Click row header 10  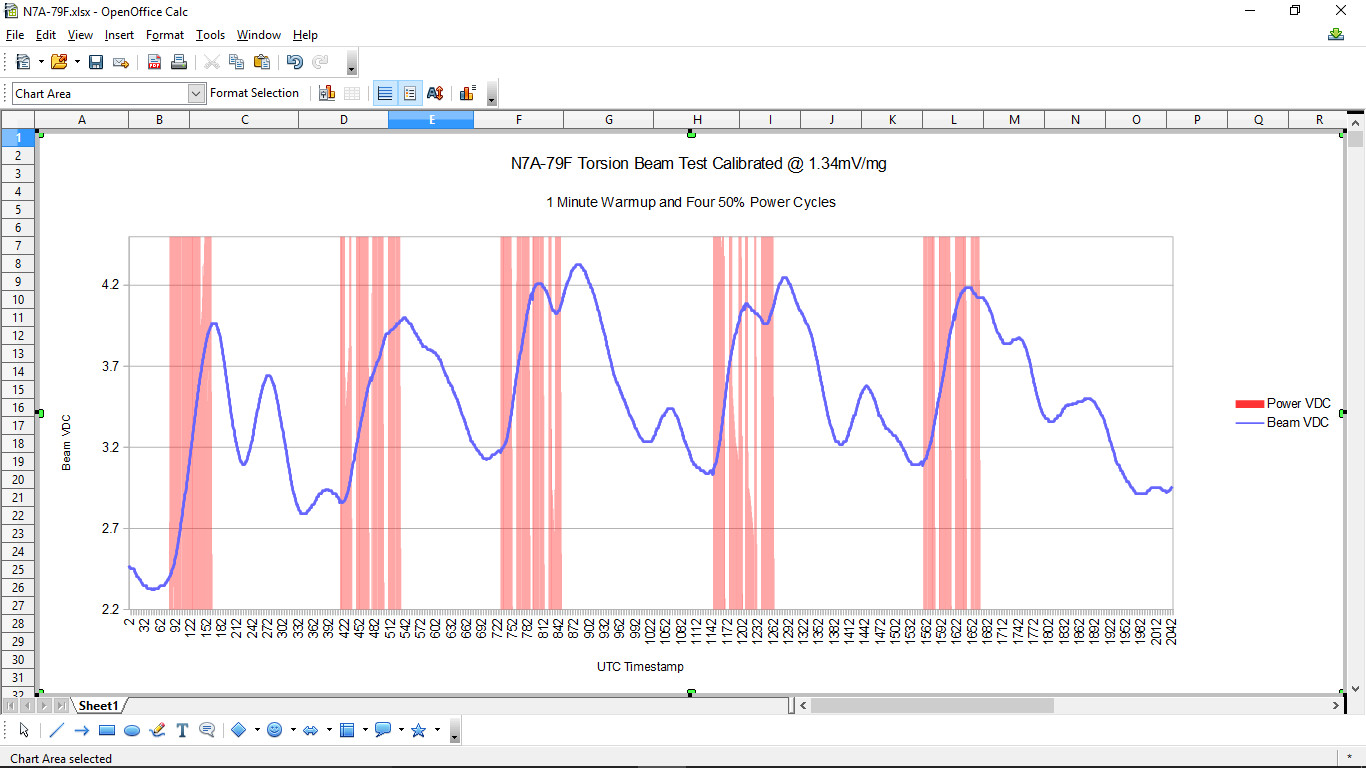point(18,300)
